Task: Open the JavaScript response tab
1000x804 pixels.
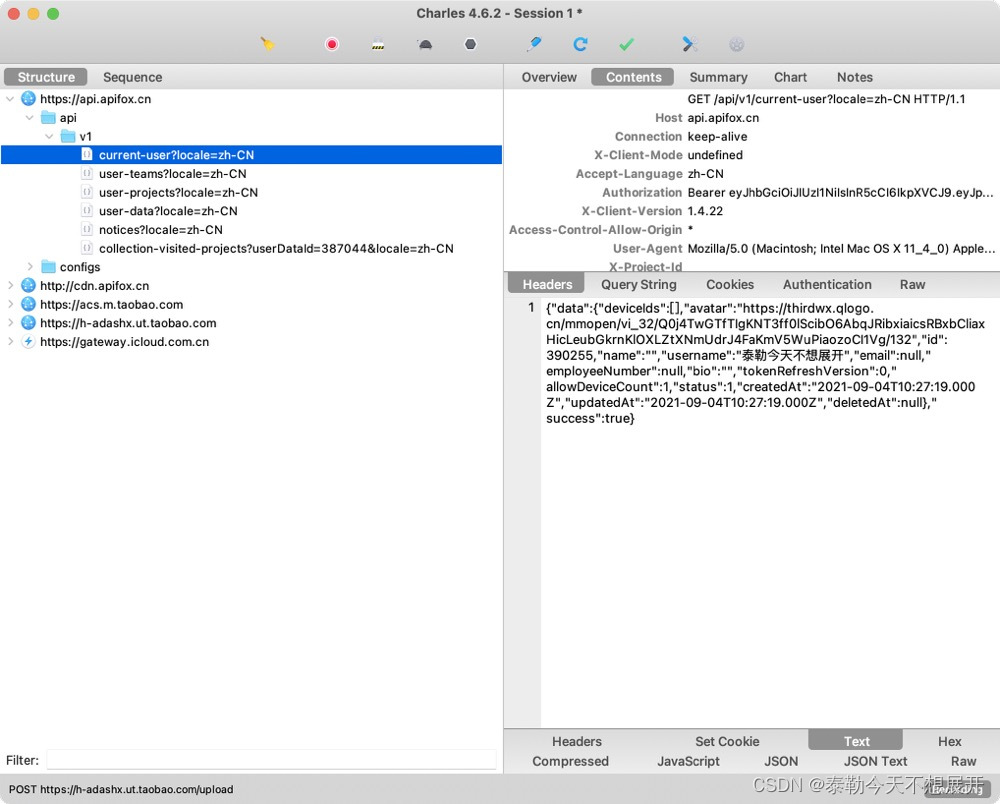Action: (688, 761)
